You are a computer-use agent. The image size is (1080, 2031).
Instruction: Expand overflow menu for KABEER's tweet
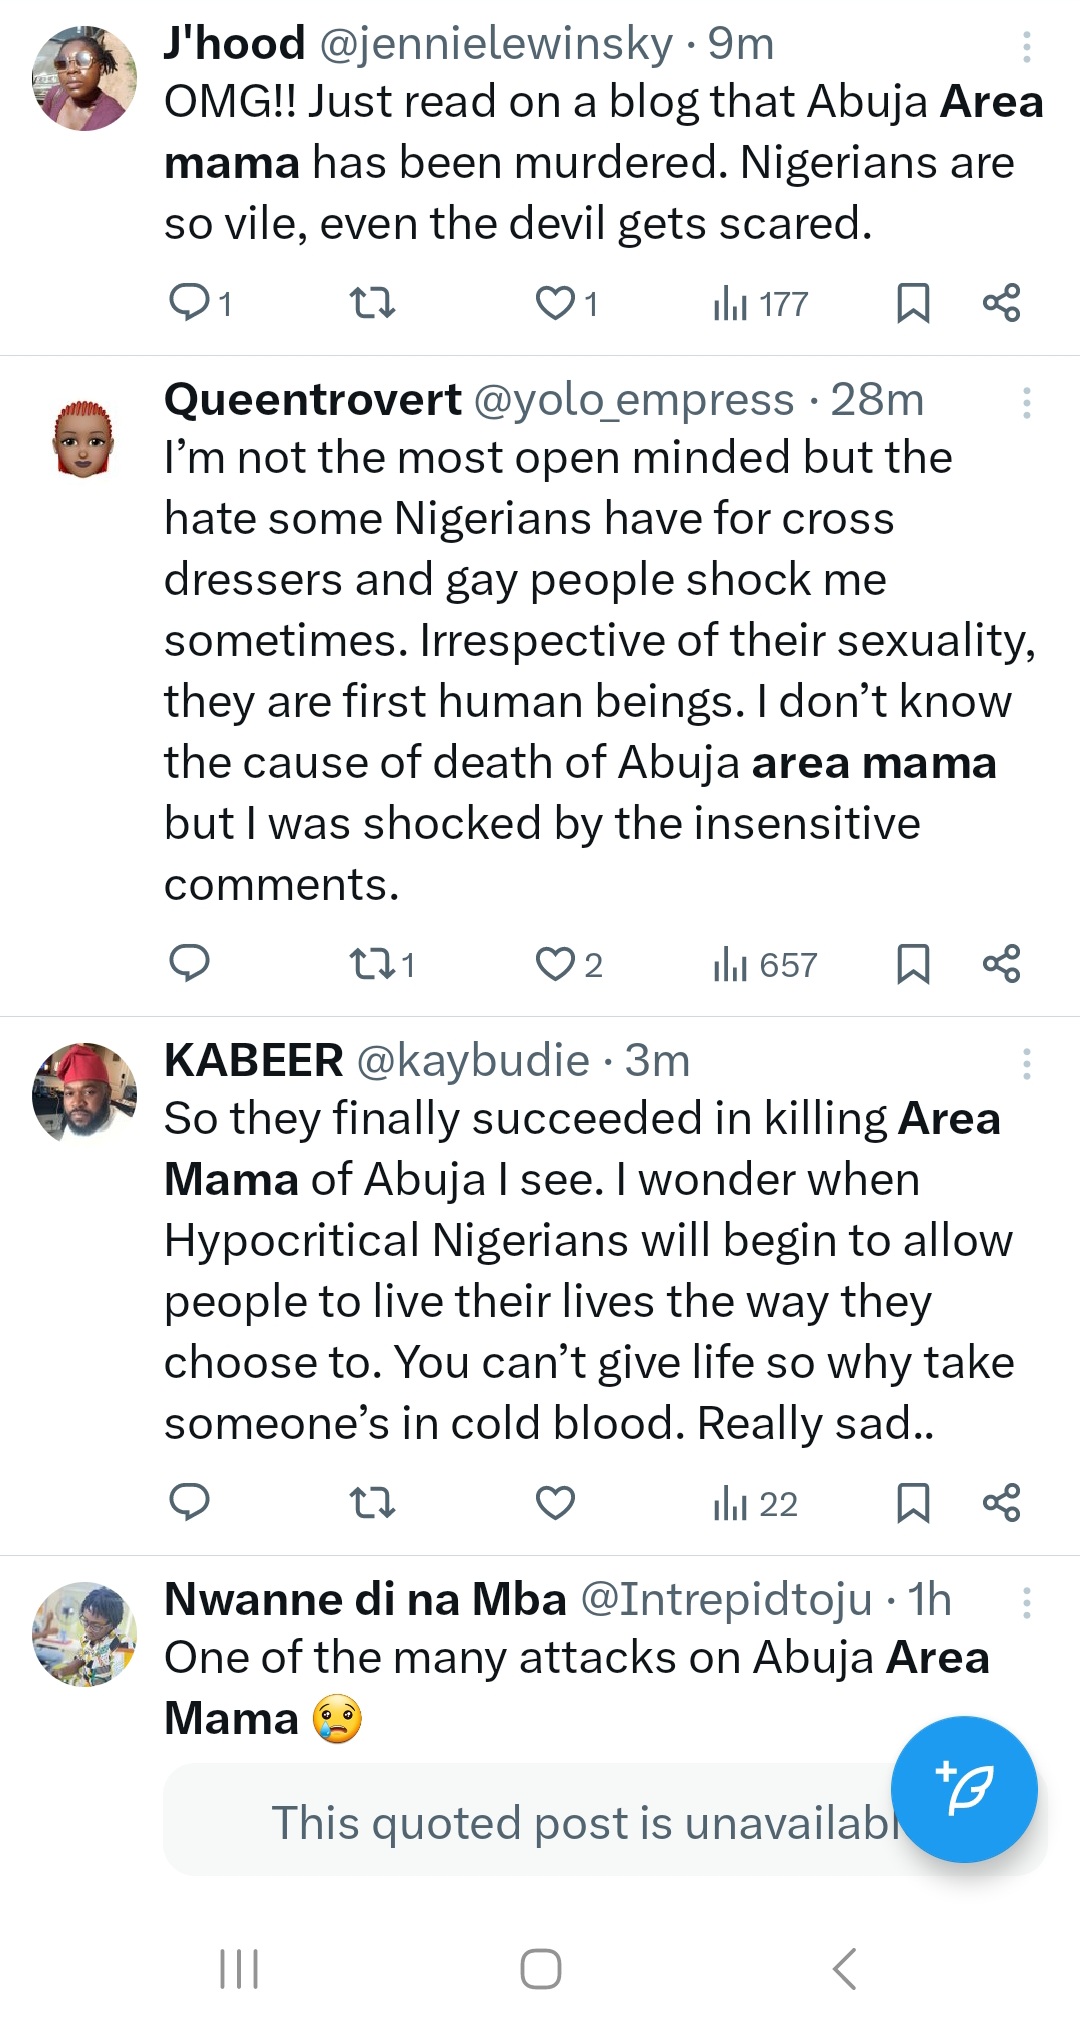tap(1026, 1063)
